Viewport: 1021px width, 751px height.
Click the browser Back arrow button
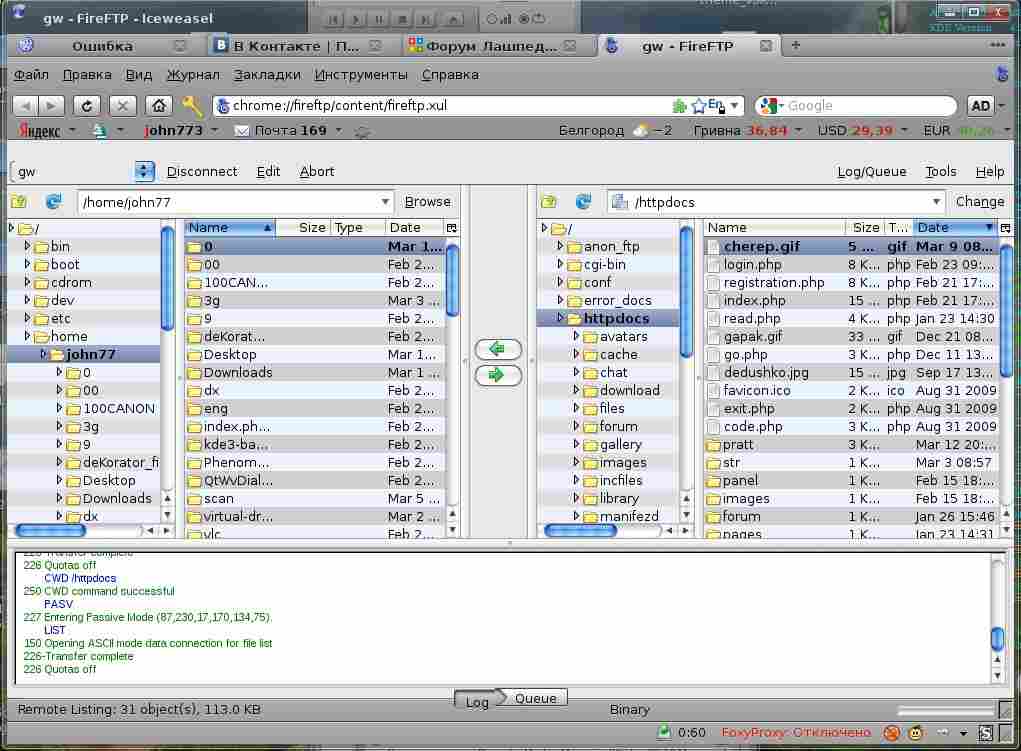25,106
